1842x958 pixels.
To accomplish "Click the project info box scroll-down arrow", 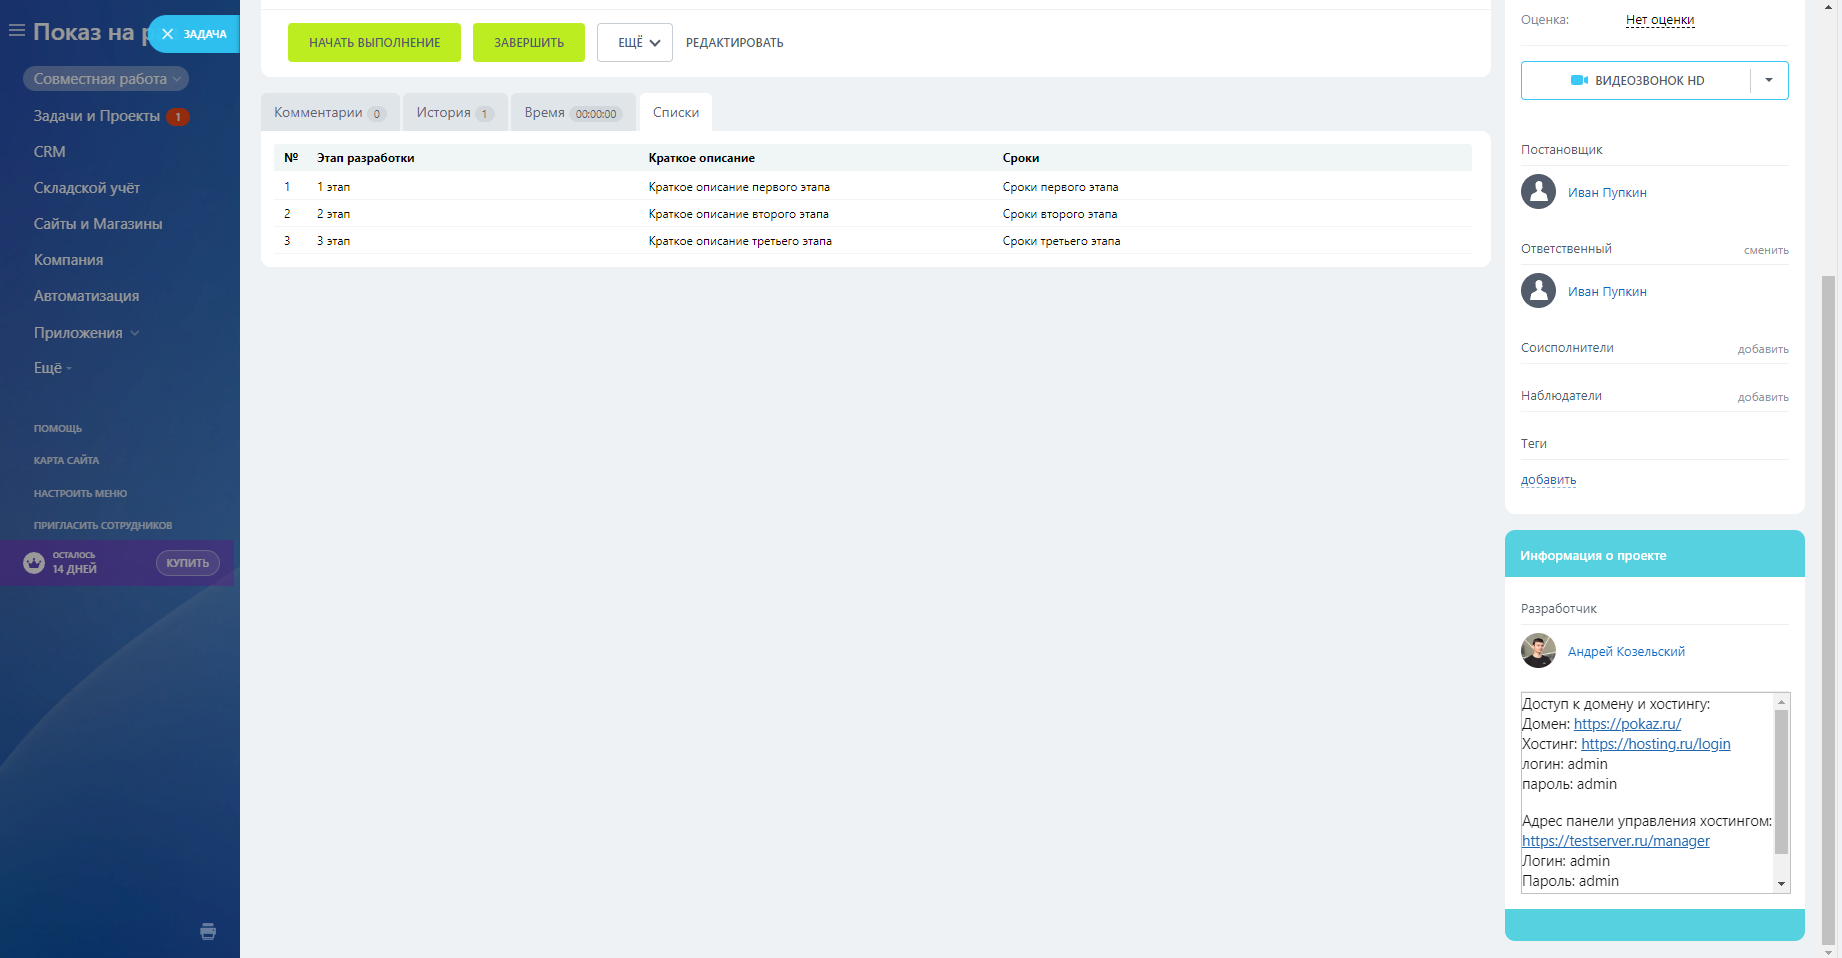I will (1781, 884).
